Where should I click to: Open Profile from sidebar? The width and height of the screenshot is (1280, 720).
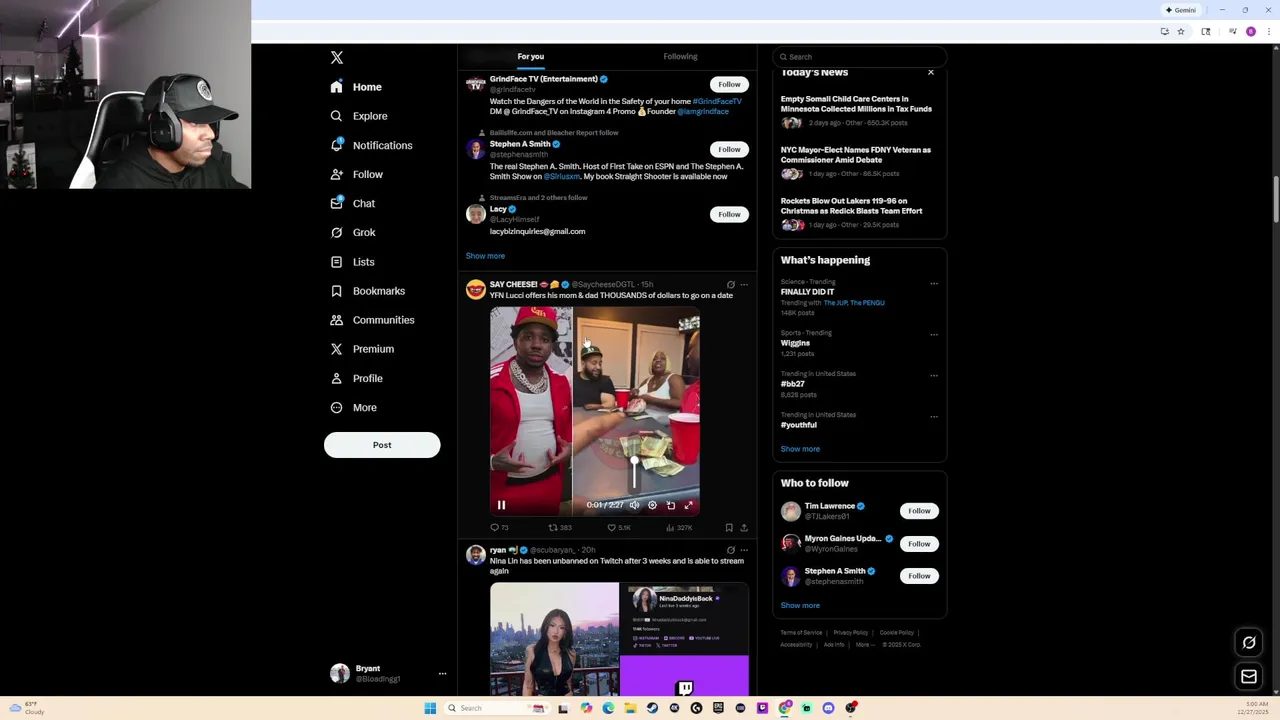(x=357, y=378)
